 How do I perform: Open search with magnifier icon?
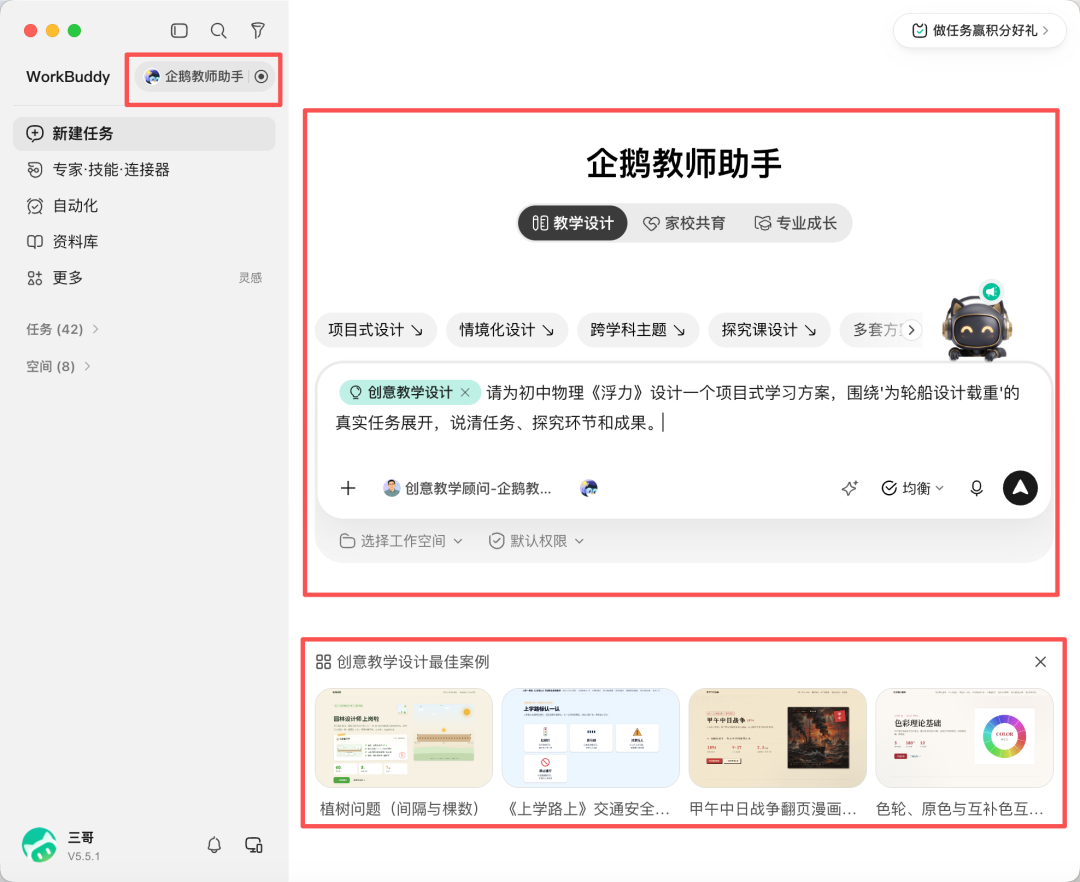click(218, 30)
